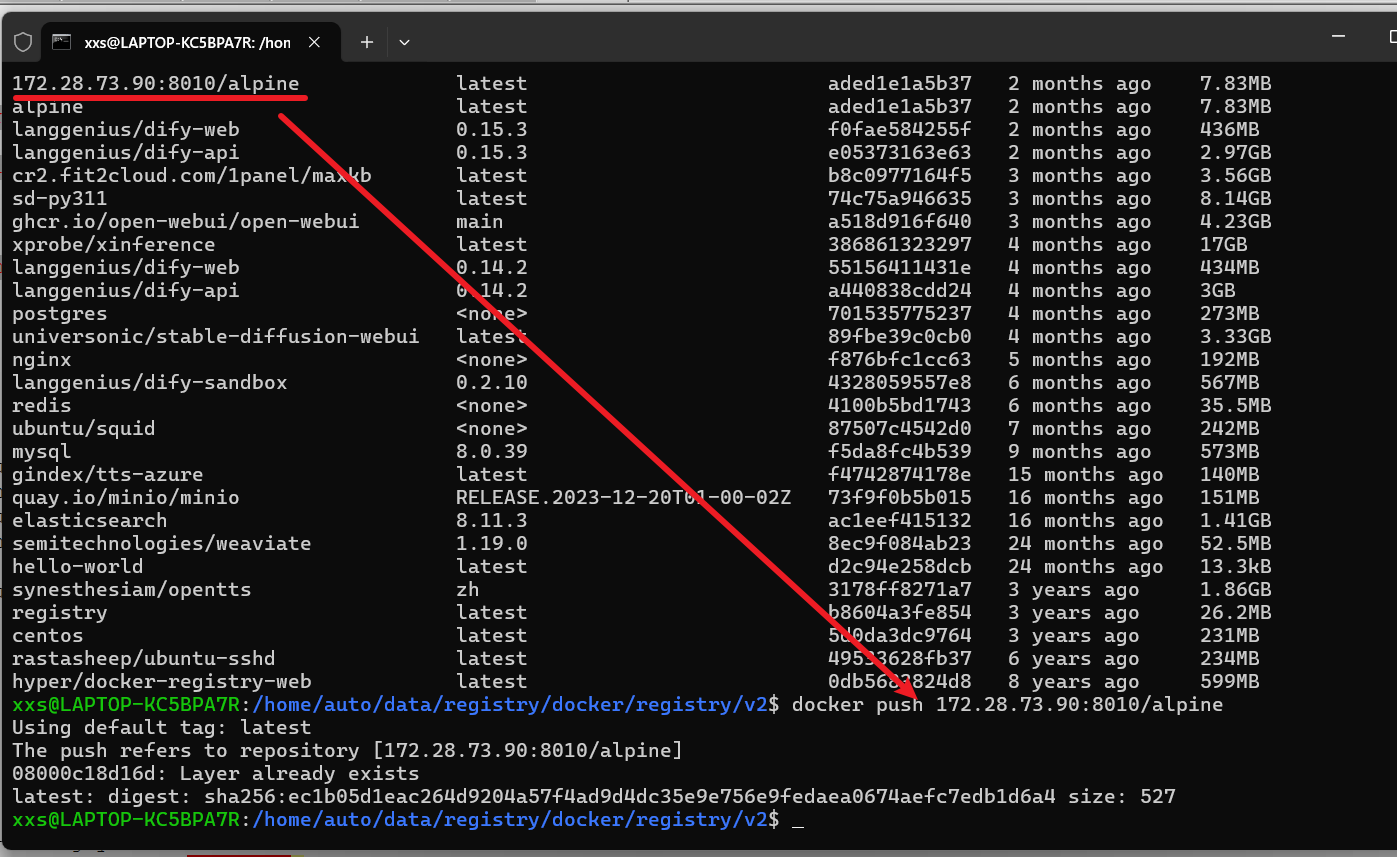Select image ID 55156411431e
Screen dimensions: 1397x857
pyautogui.click(x=899, y=268)
